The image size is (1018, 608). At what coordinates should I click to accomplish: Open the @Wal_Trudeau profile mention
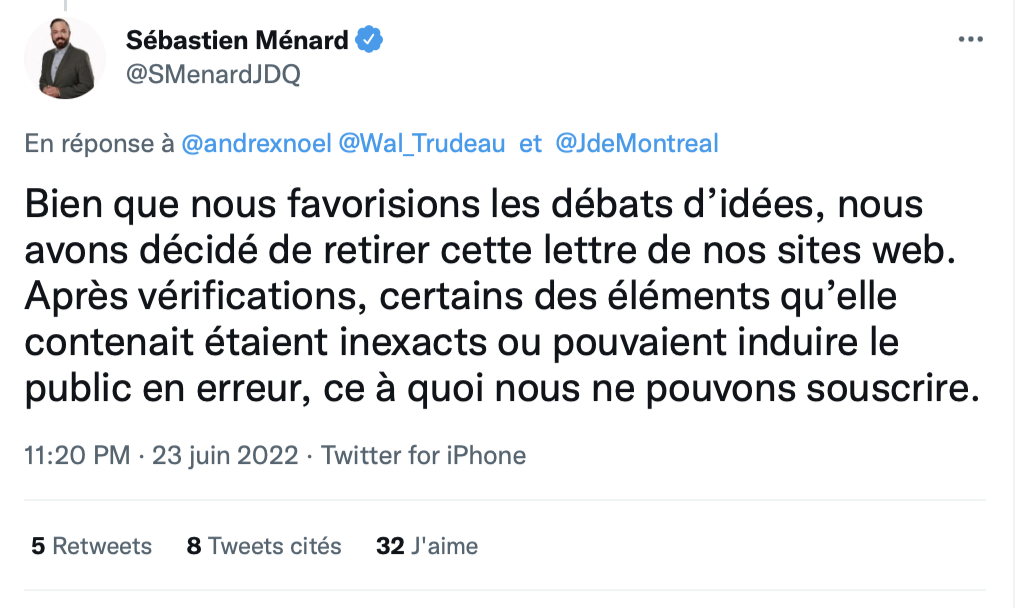tap(422, 143)
